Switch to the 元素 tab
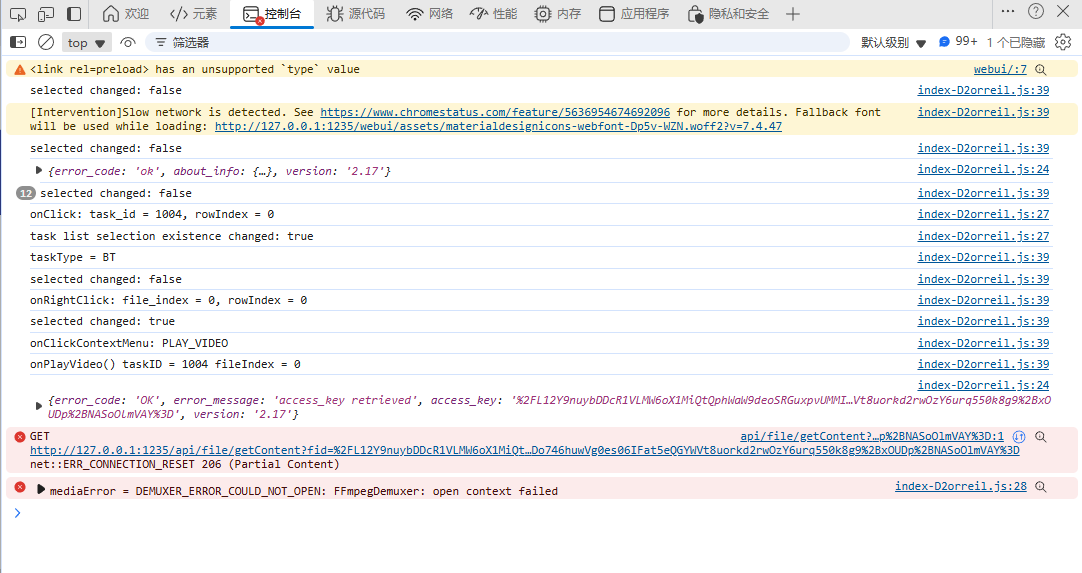The width and height of the screenshot is (1082, 573). coord(193,14)
